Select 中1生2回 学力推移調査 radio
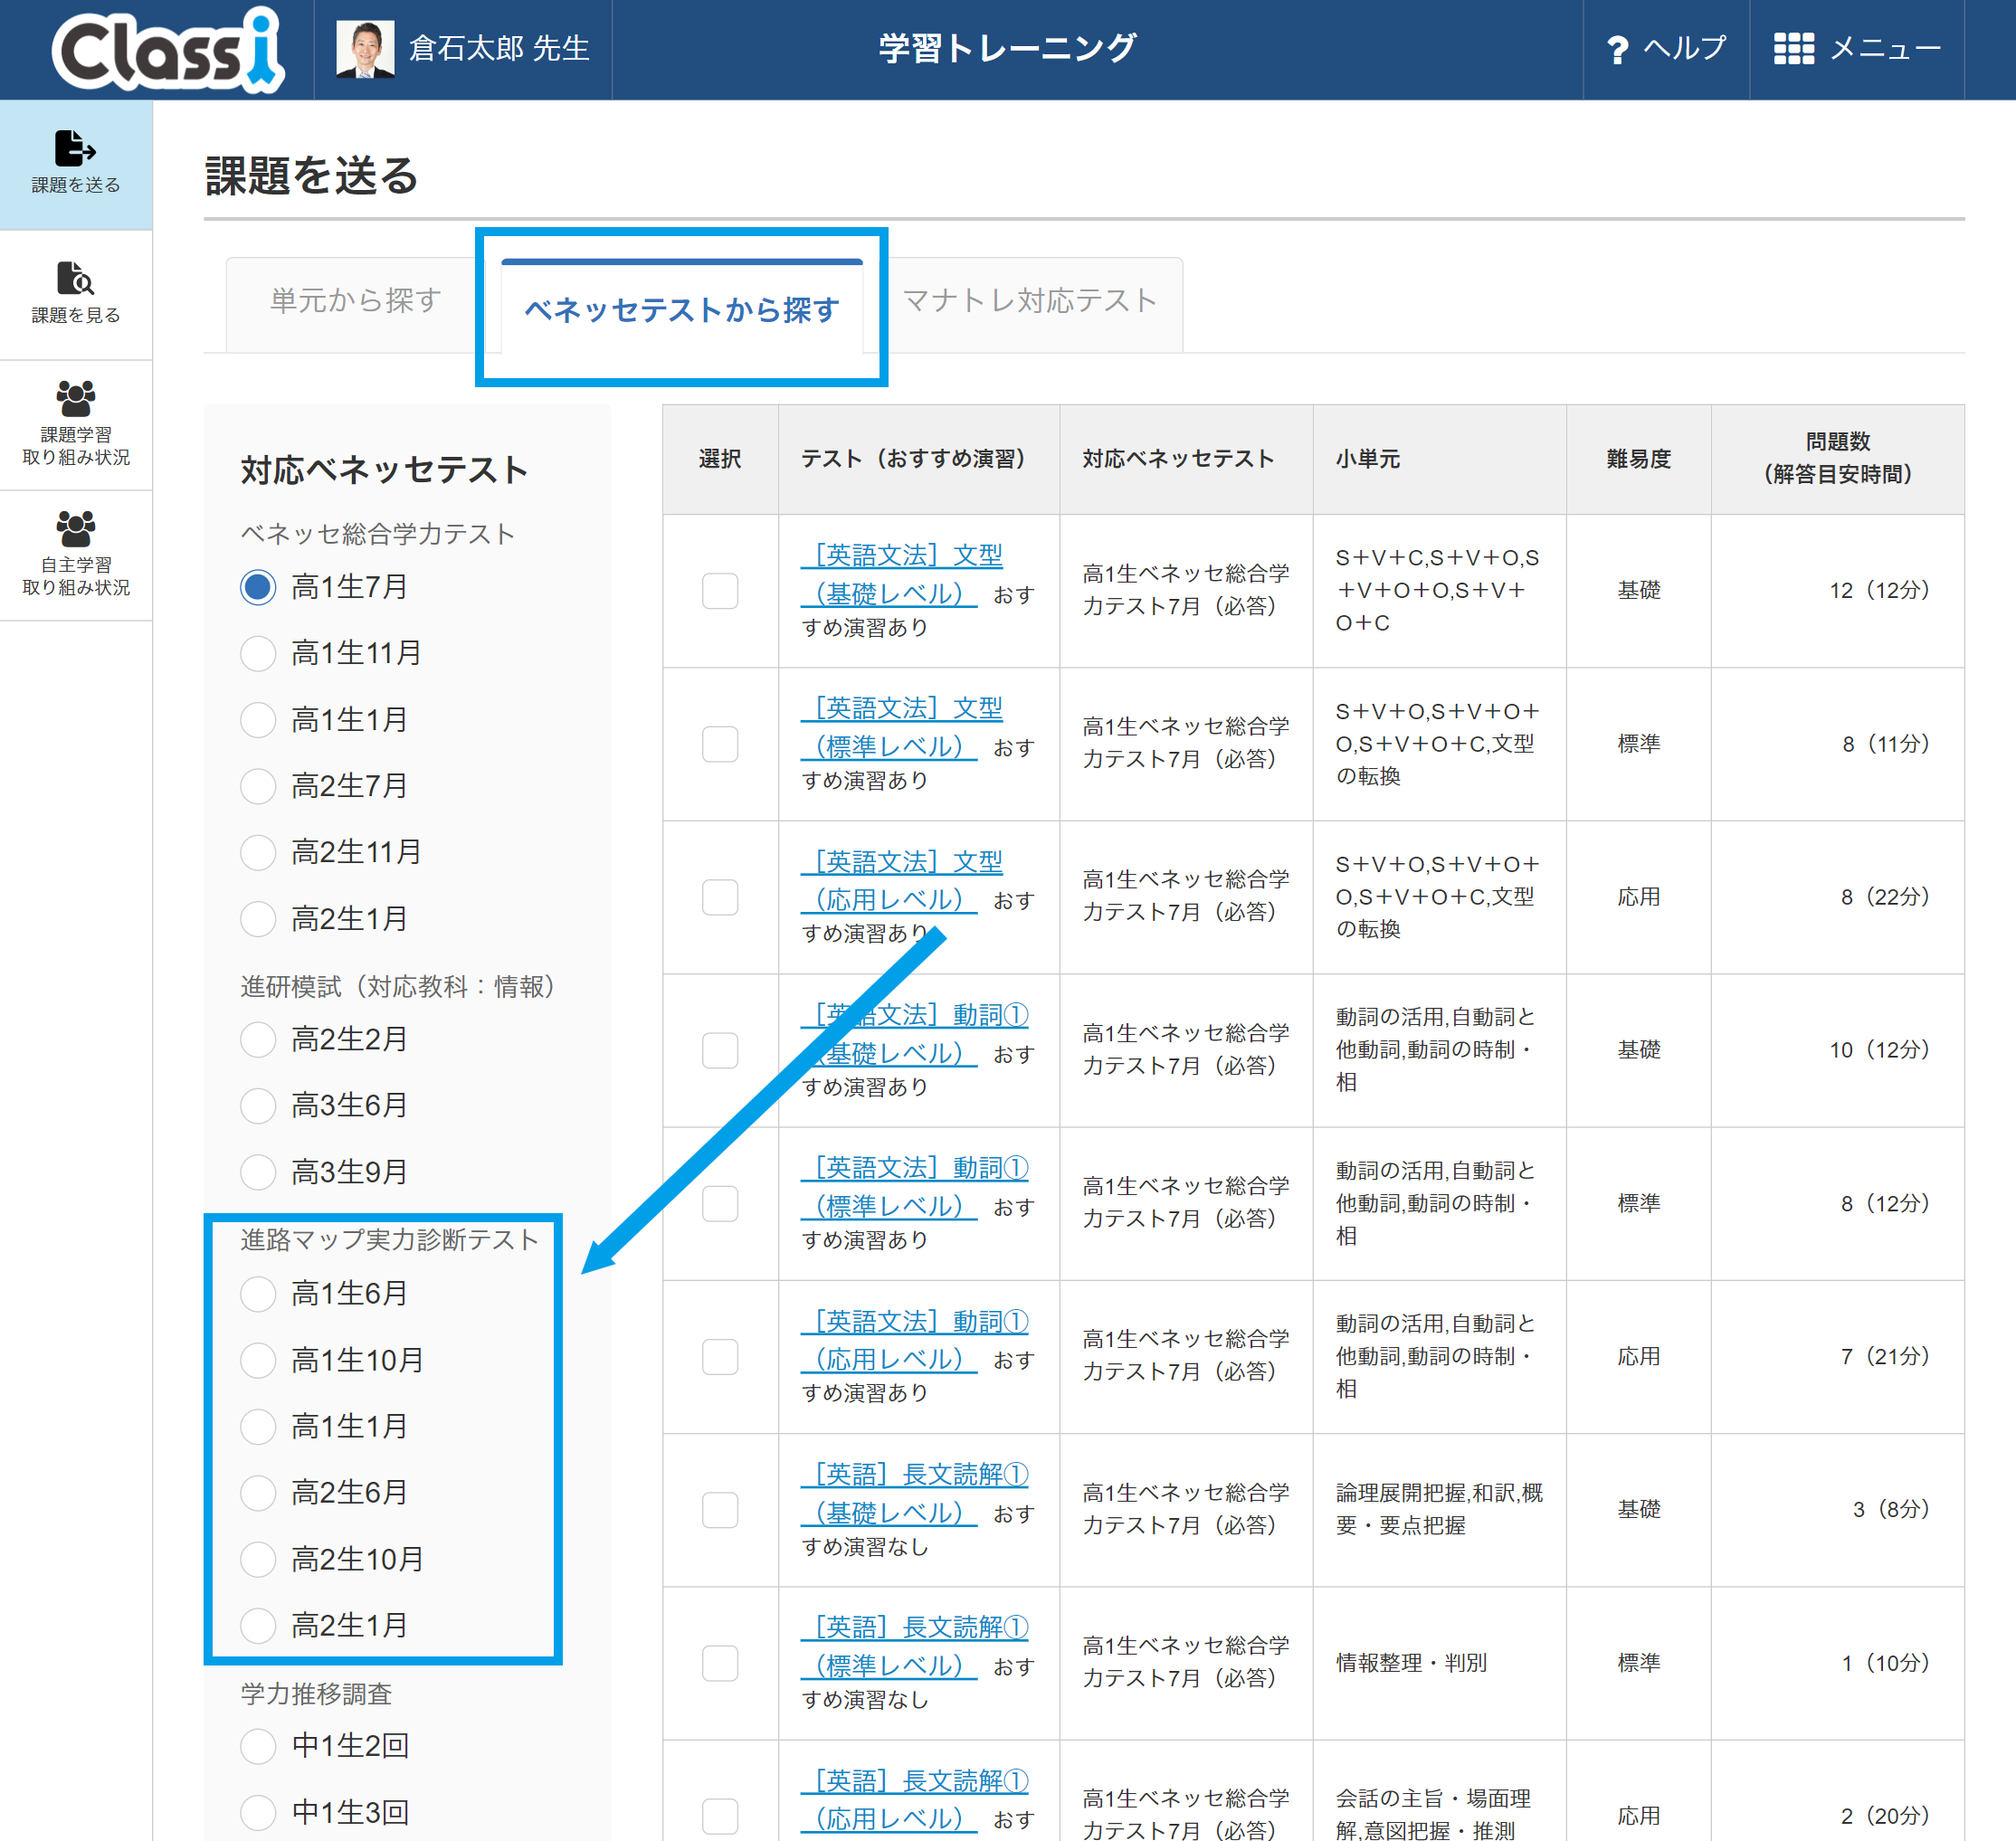 (x=258, y=1746)
